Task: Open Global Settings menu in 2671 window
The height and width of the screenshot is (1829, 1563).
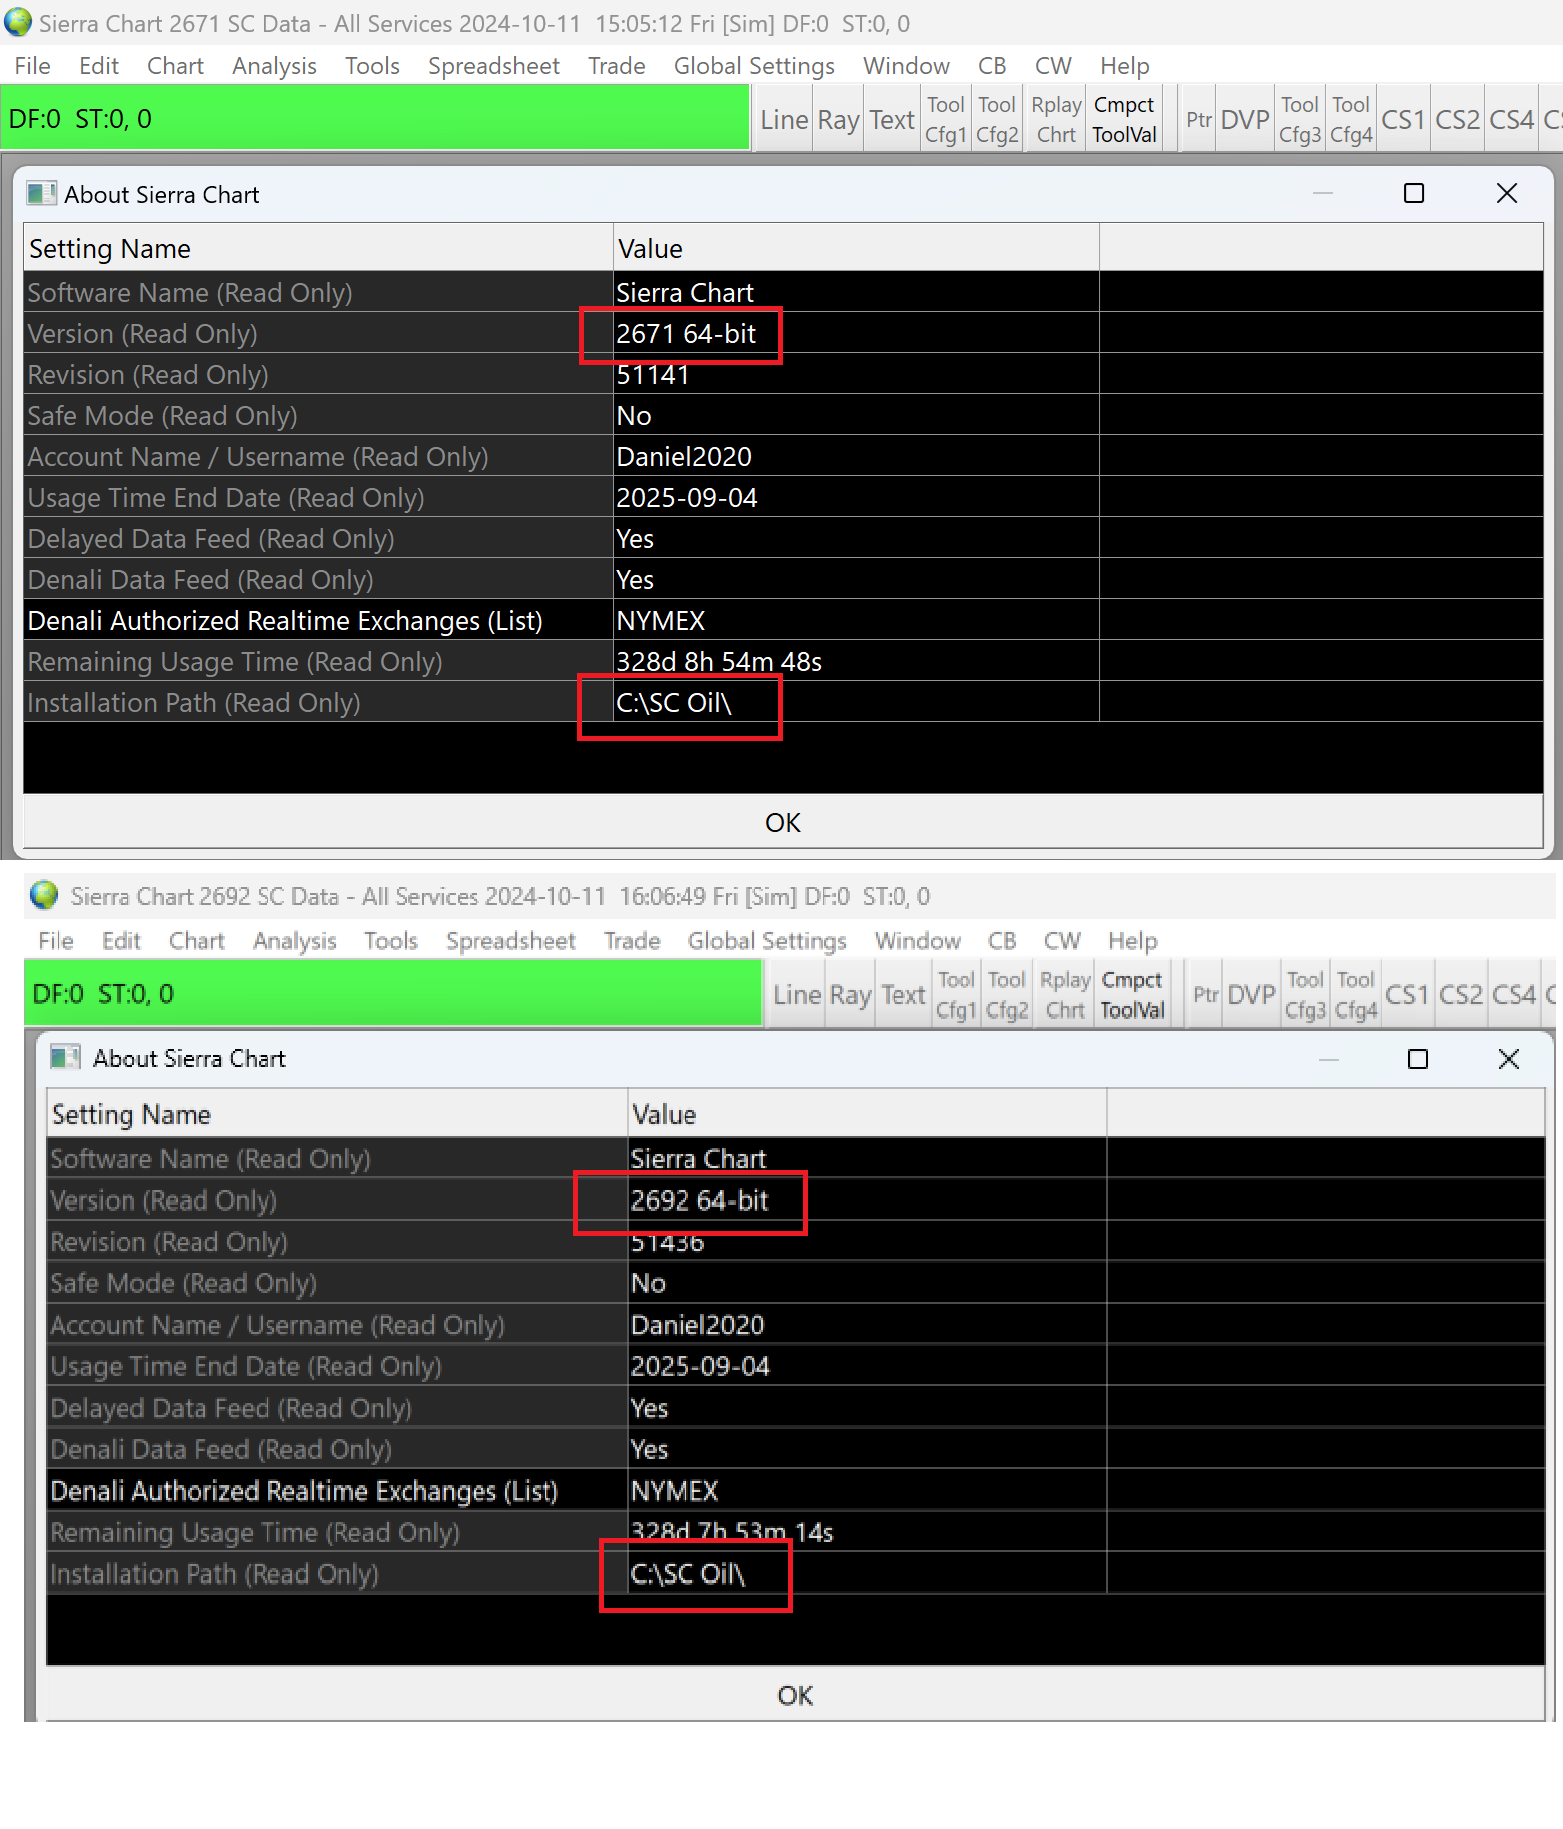Action: 754,66
